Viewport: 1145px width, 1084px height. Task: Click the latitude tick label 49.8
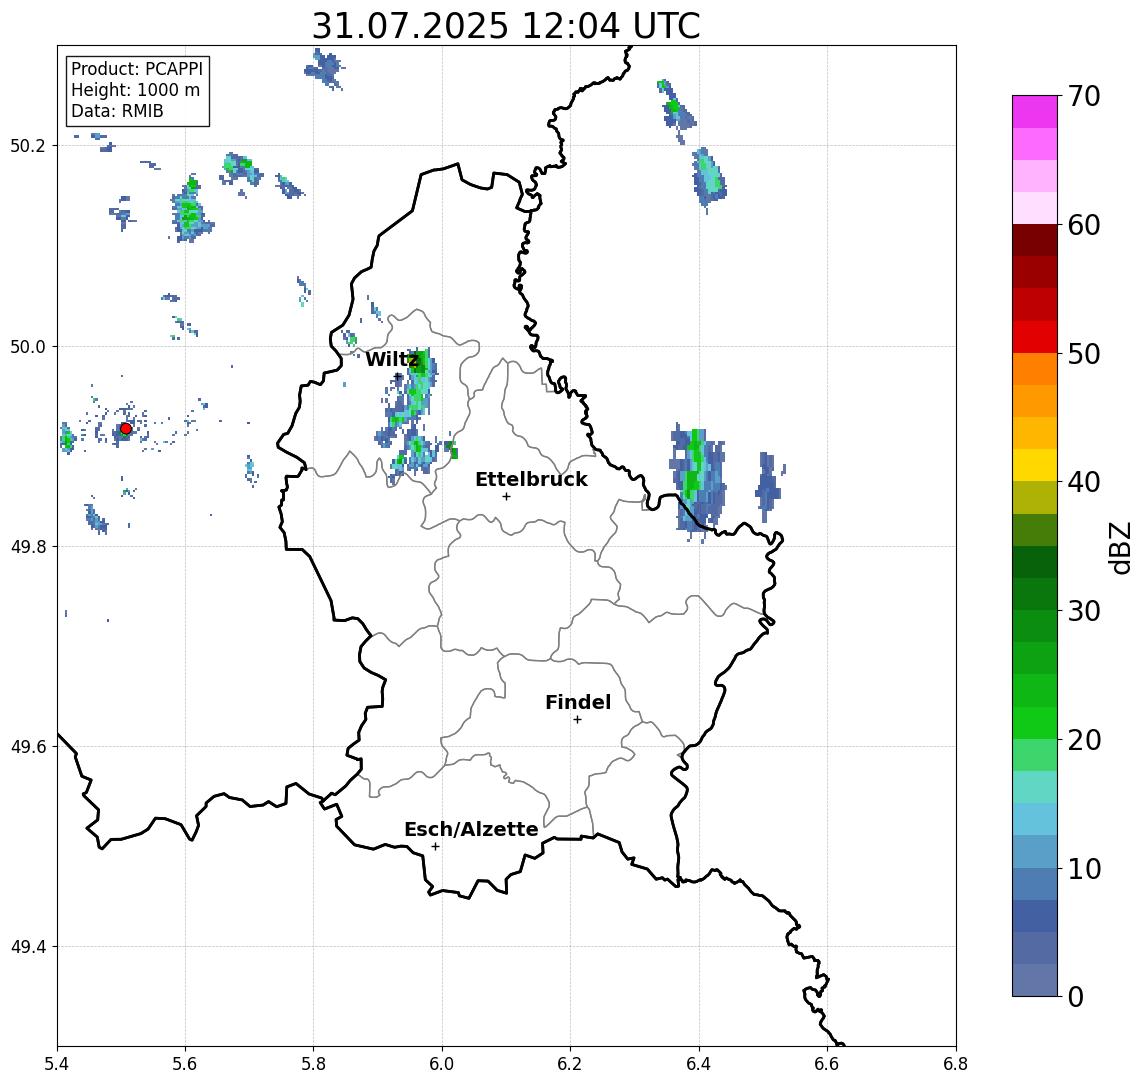pyautogui.click(x=27, y=546)
